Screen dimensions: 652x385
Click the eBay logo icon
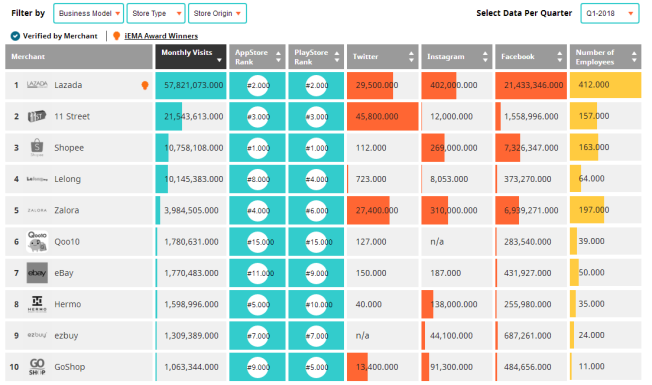pos(37,273)
